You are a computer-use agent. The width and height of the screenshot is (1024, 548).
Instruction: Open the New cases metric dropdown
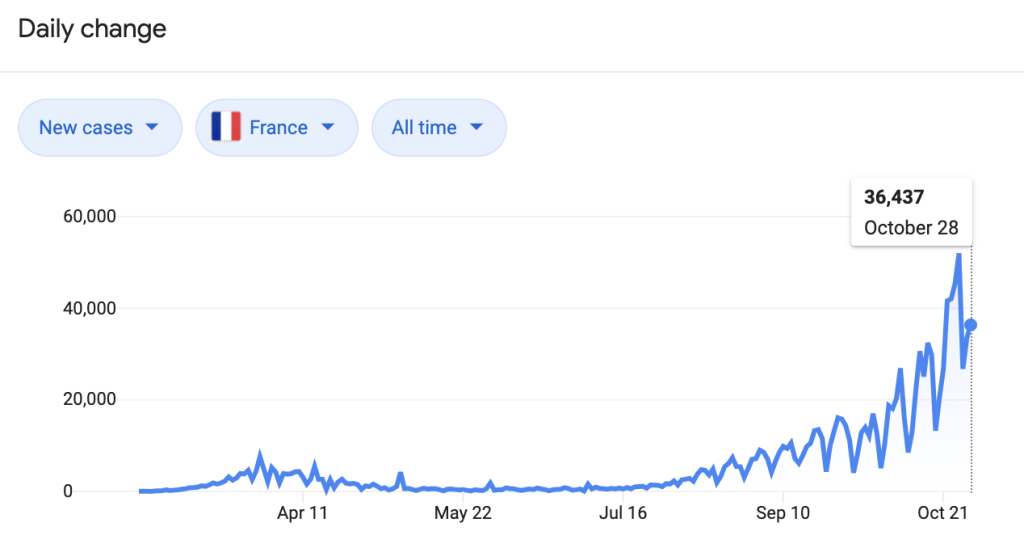click(98, 128)
